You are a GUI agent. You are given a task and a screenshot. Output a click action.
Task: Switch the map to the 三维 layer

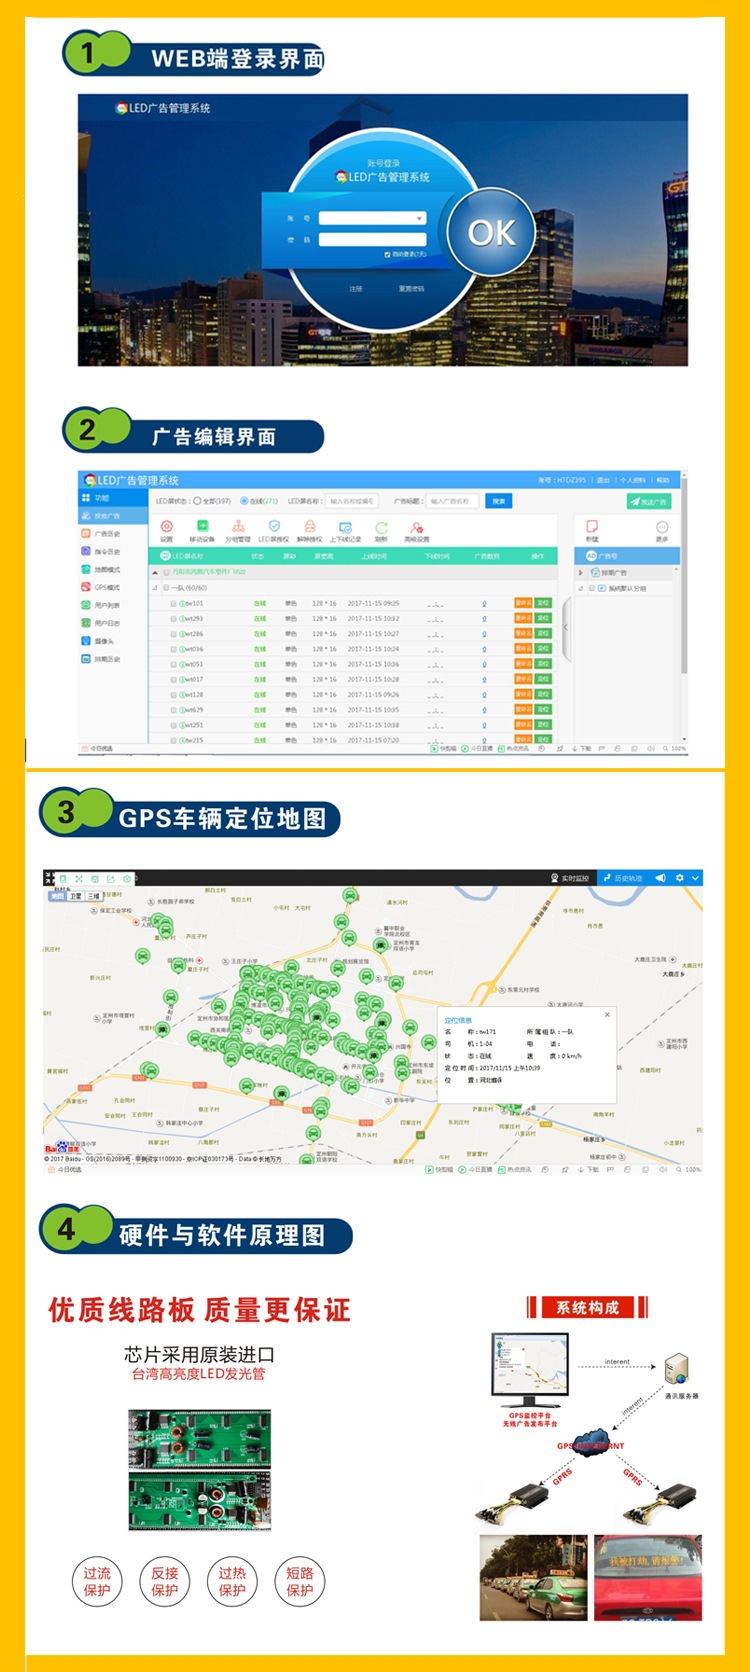point(94,897)
